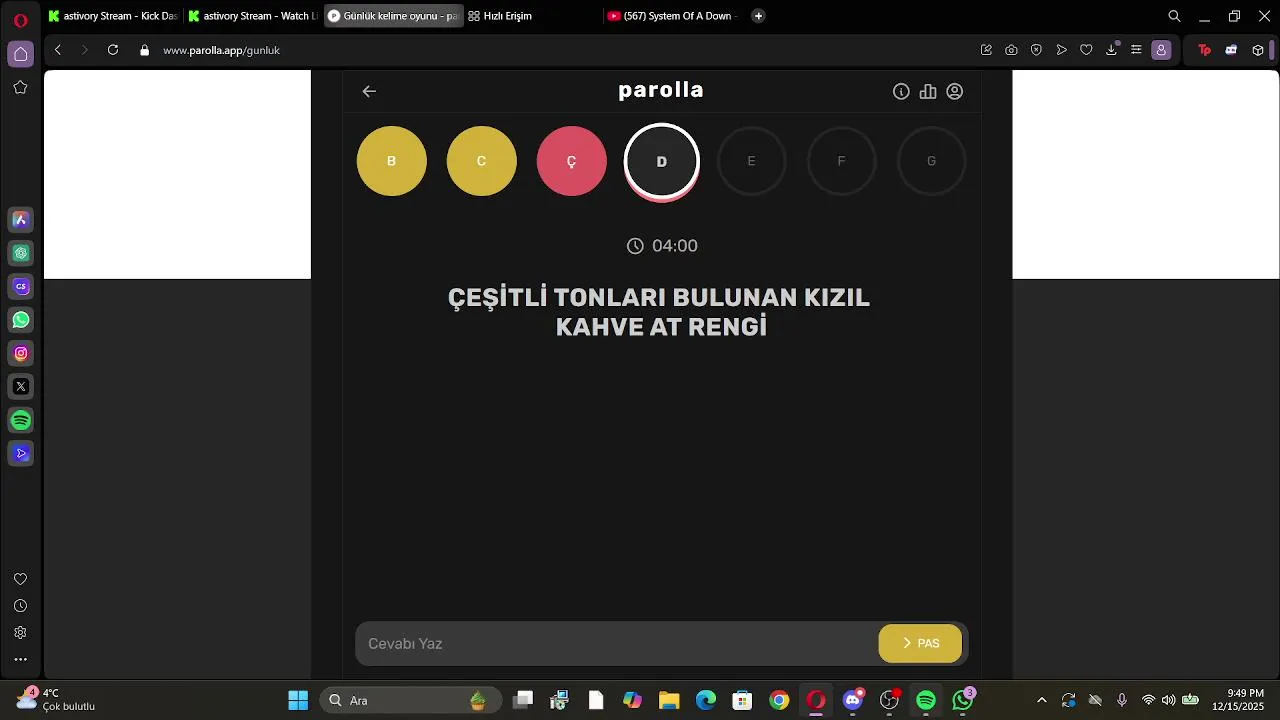Click the parolla back arrow
This screenshot has width=1280, height=720.
pyautogui.click(x=369, y=91)
